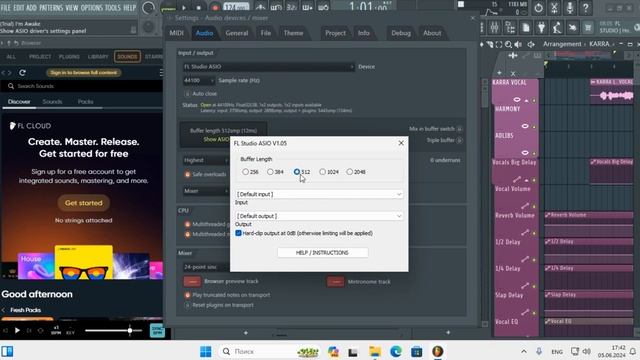The image size is (640, 360).
Task: Toggle Triple buffer option
Action: point(460,140)
